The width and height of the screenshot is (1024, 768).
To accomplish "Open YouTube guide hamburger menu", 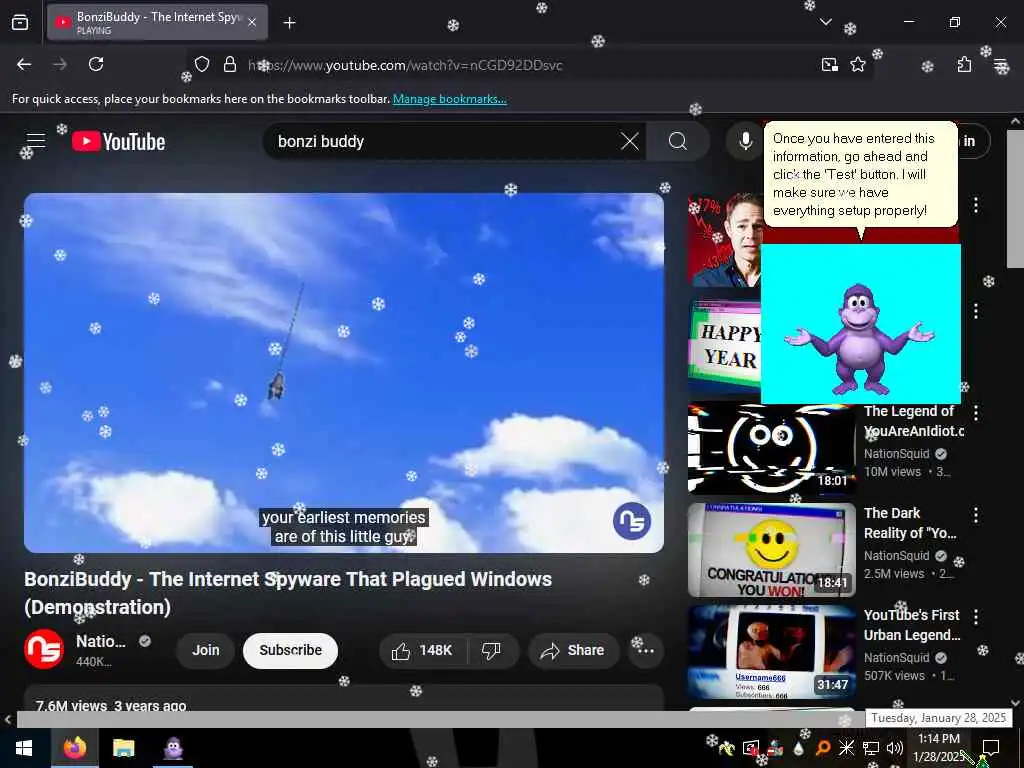I will (x=36, y=141).
